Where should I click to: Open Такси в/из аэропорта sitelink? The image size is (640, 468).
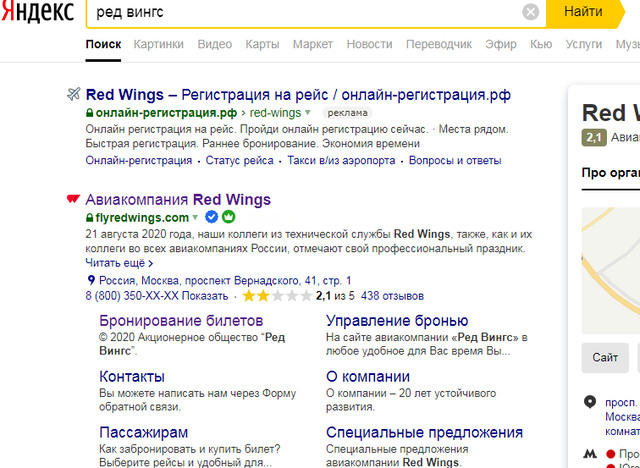pos(341,160)
